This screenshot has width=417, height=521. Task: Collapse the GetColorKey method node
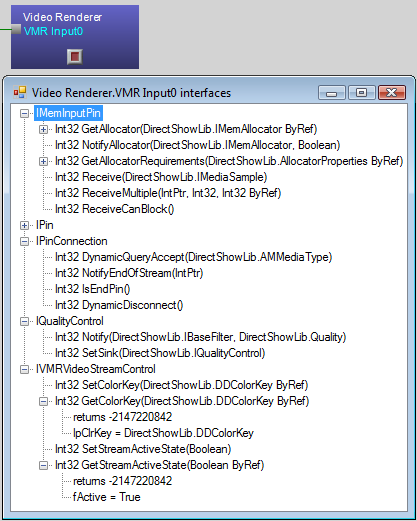click(43, 401)
